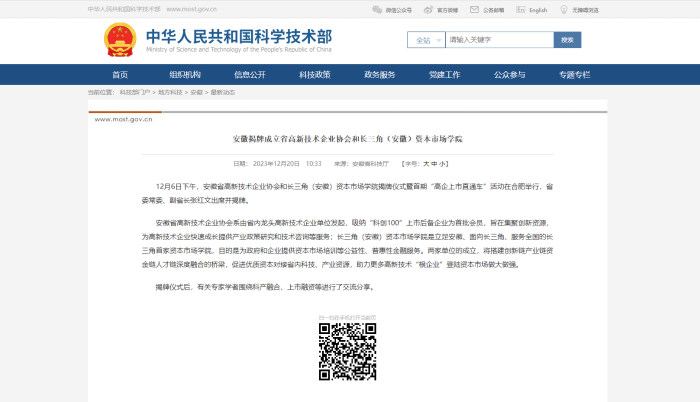Click the Weibo 官方微博 icon
Image resolution: width=700 pixels, height=402 pixels.
click(x=428, y=10)
